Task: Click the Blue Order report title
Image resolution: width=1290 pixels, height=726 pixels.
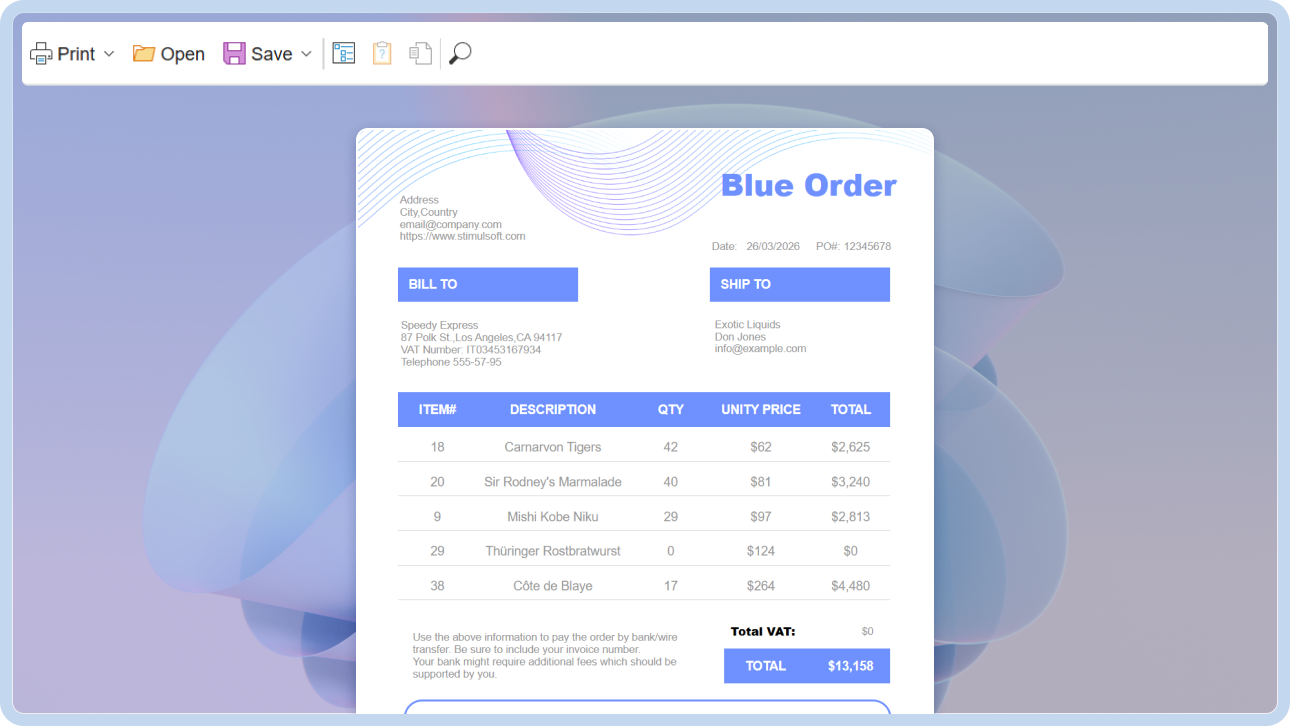Action: click(809, 184)
